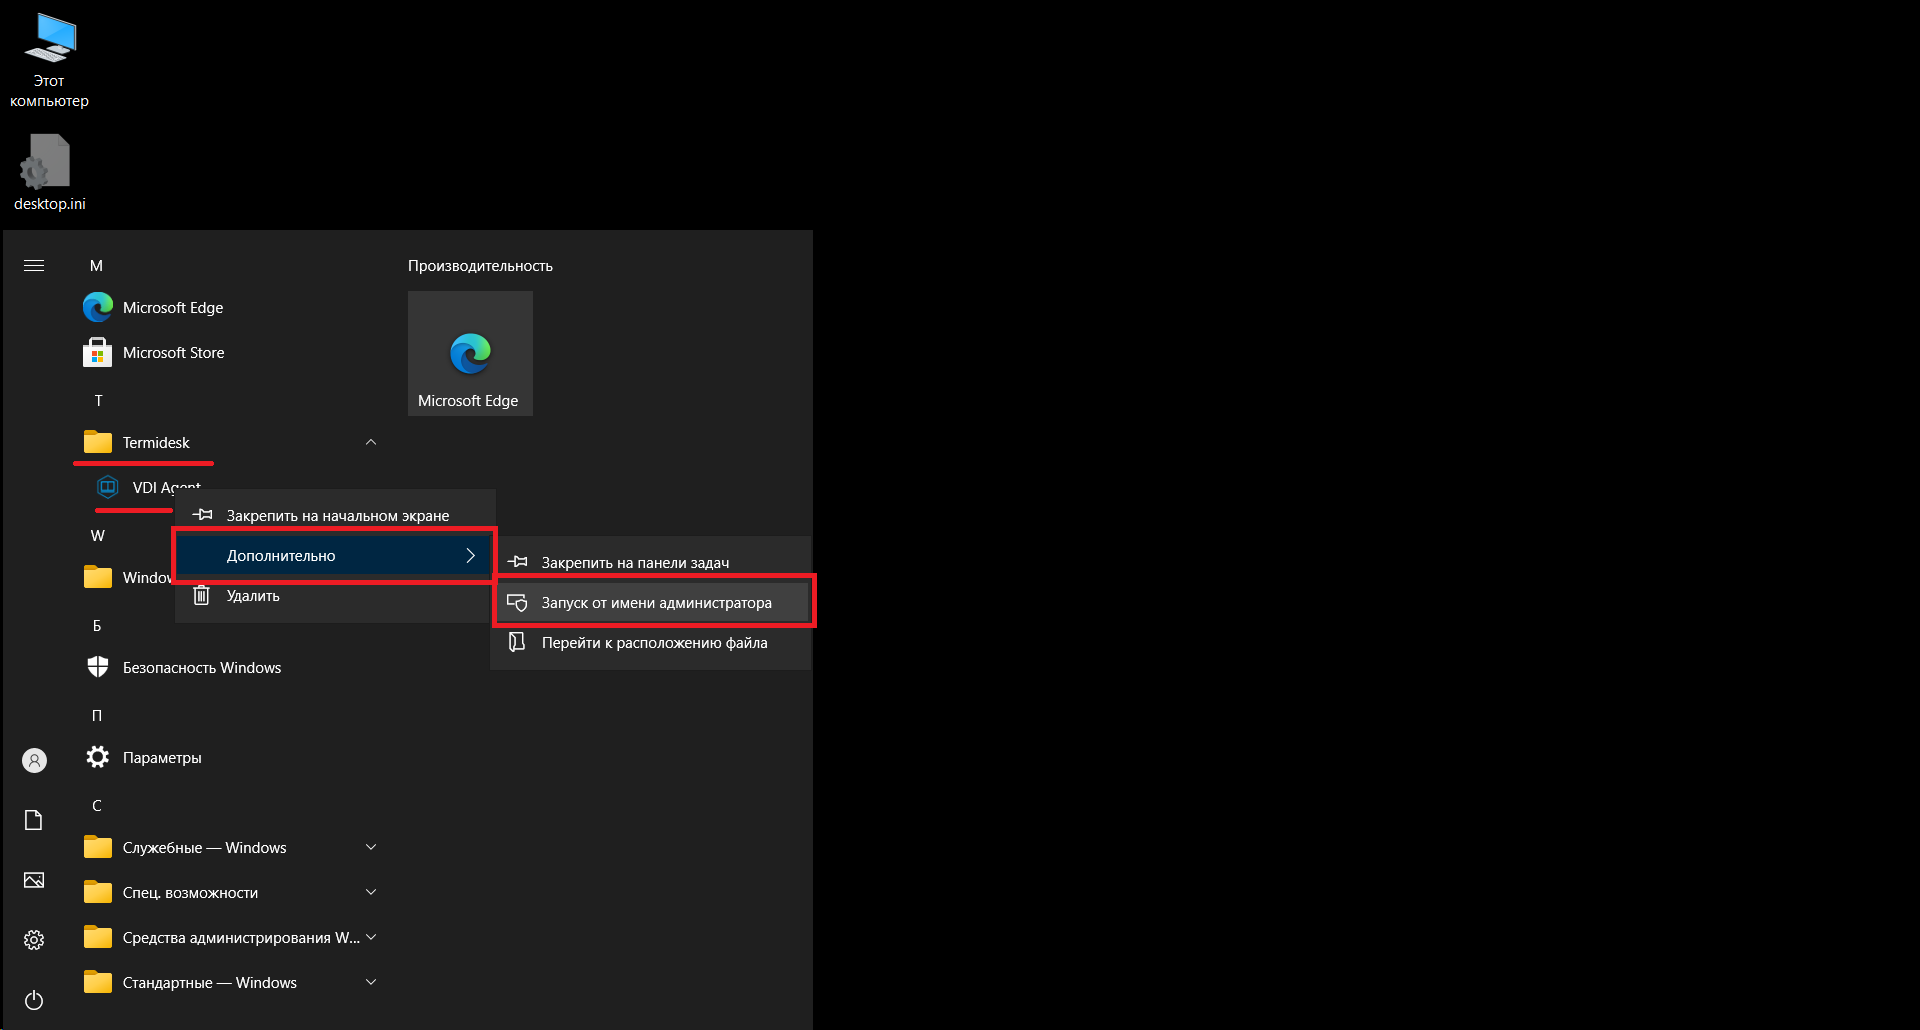Click the Средства администрирования folder icon
The width and height of the screenshot is (1920, 1030).
(98, 937)
